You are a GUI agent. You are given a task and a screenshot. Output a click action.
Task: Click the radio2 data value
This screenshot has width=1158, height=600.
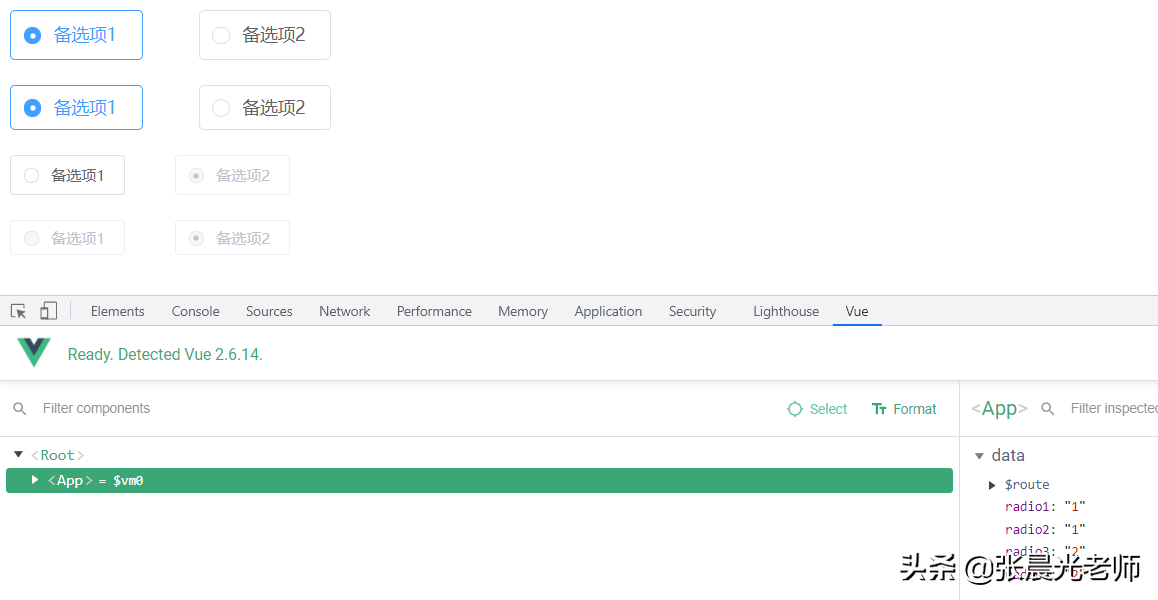(x=1075, y=529)
